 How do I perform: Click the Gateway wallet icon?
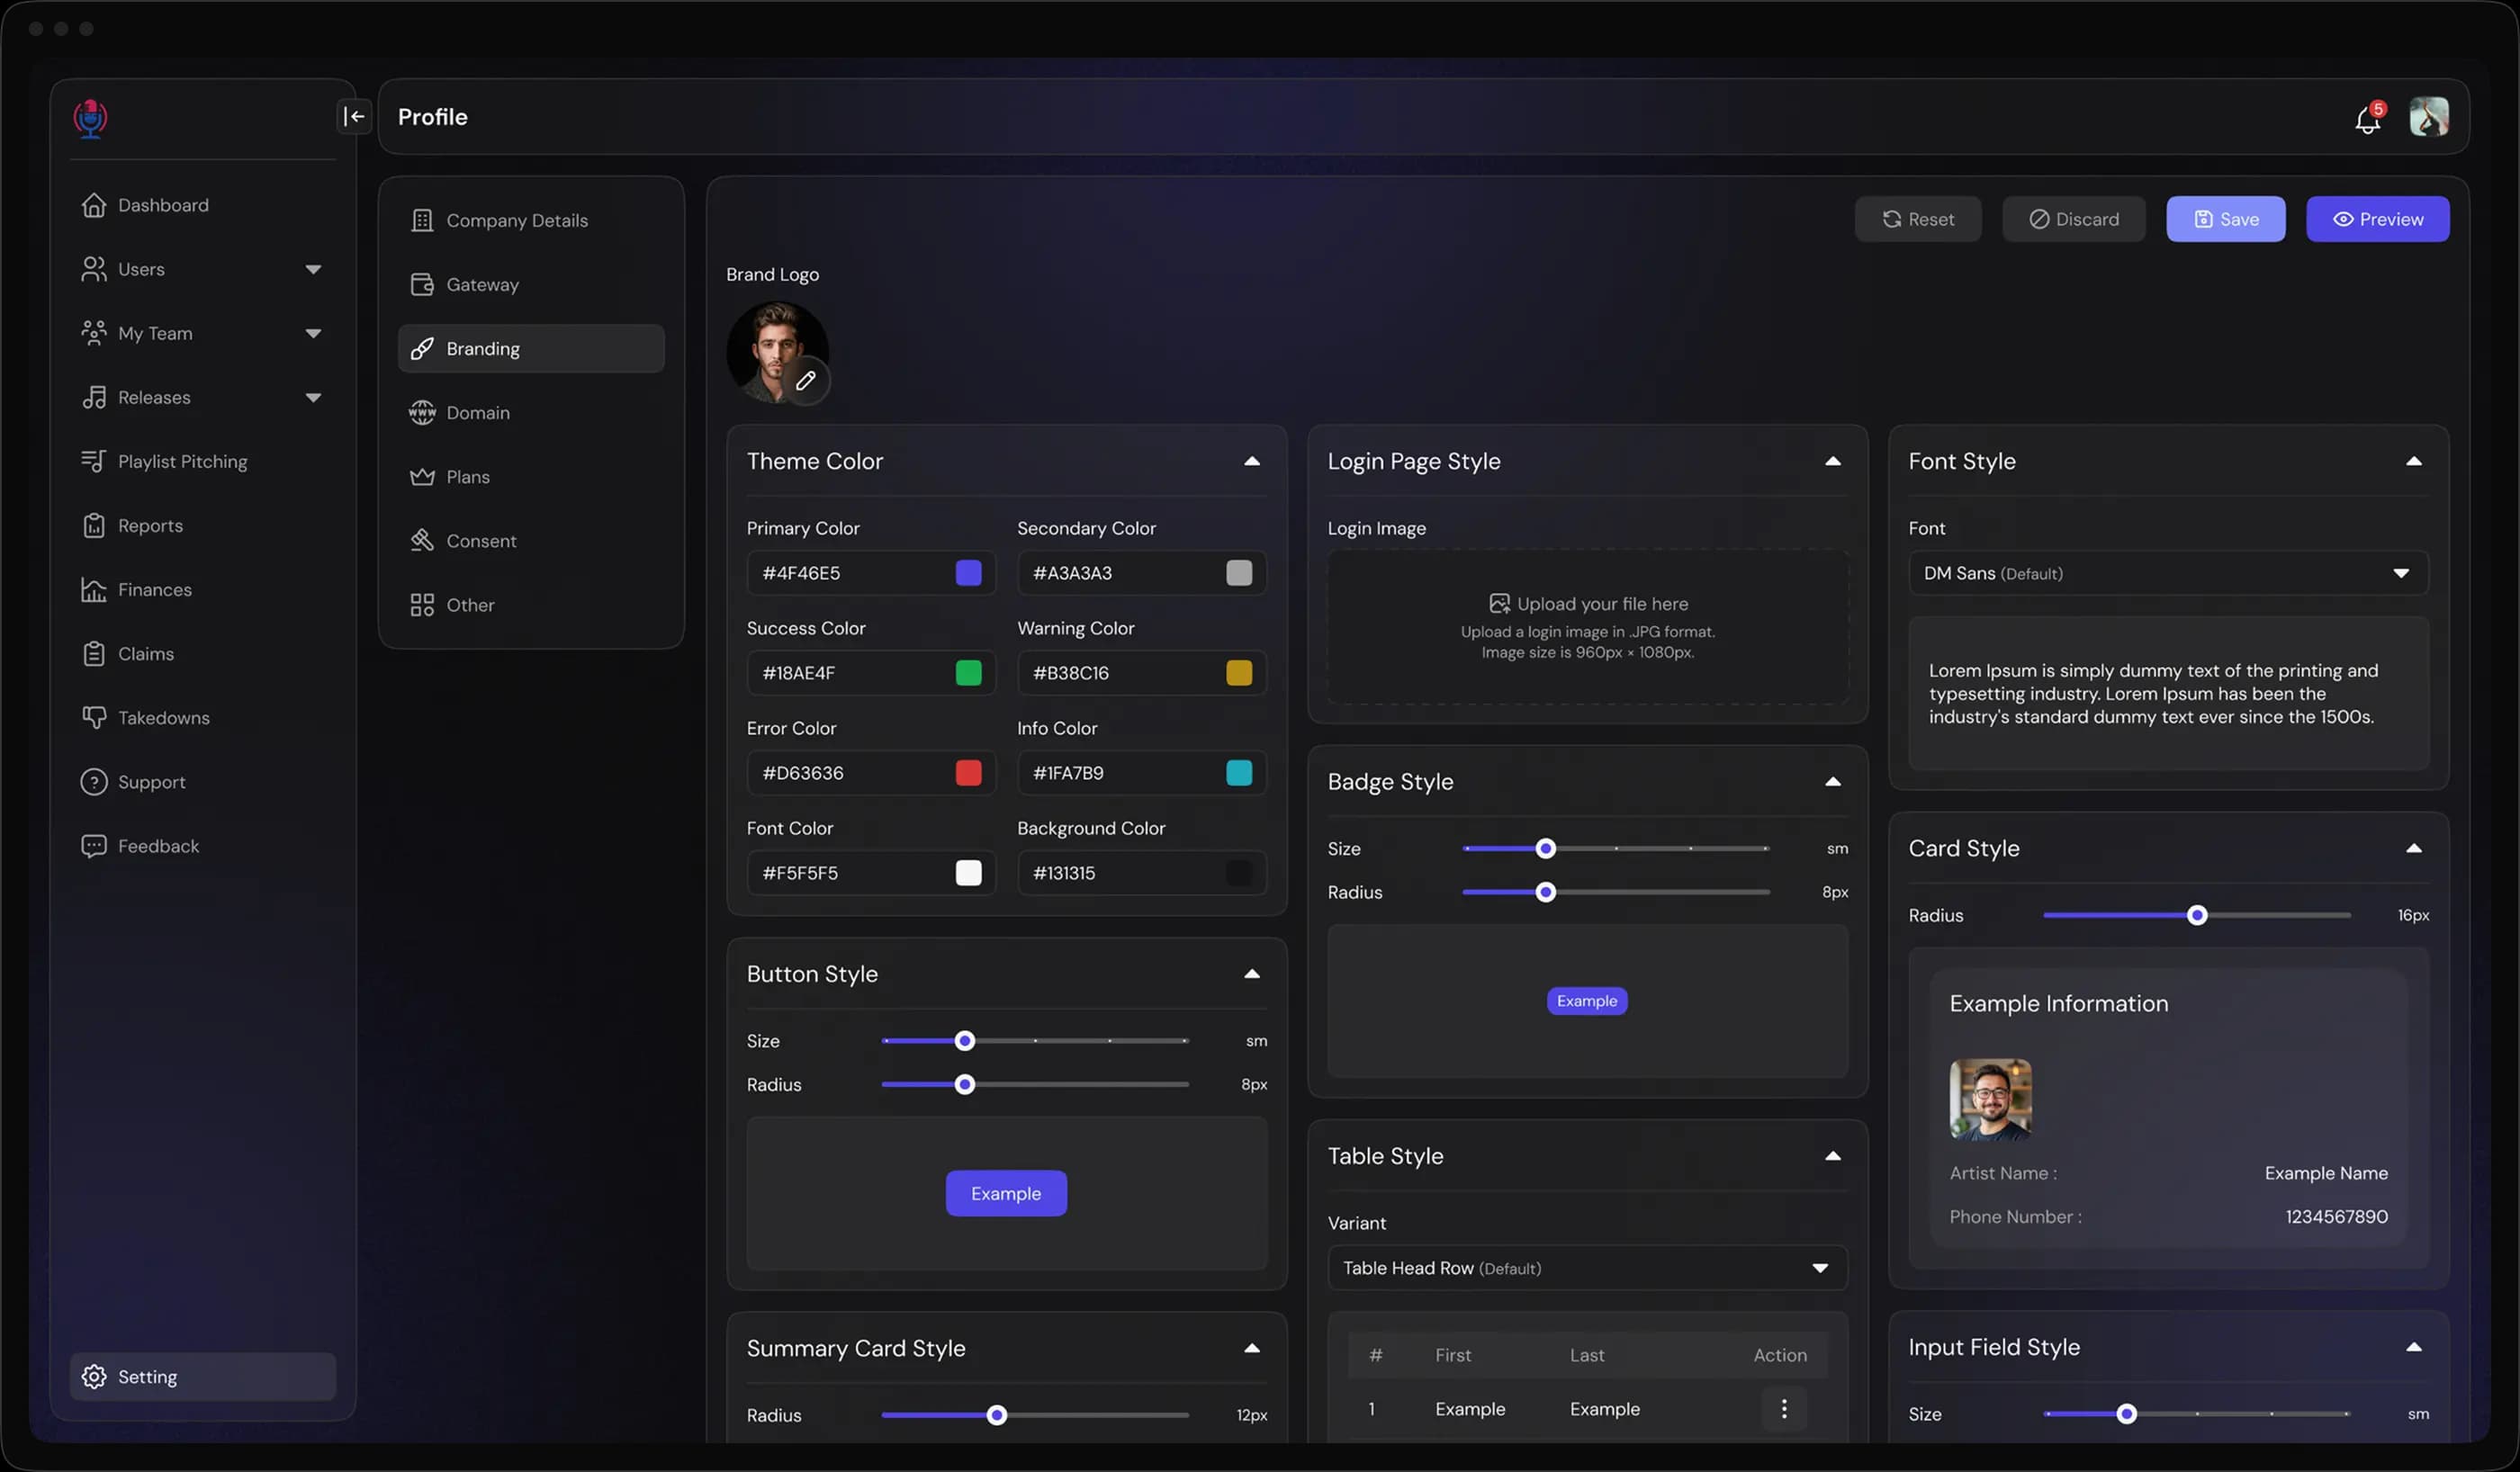coord(422,284)
